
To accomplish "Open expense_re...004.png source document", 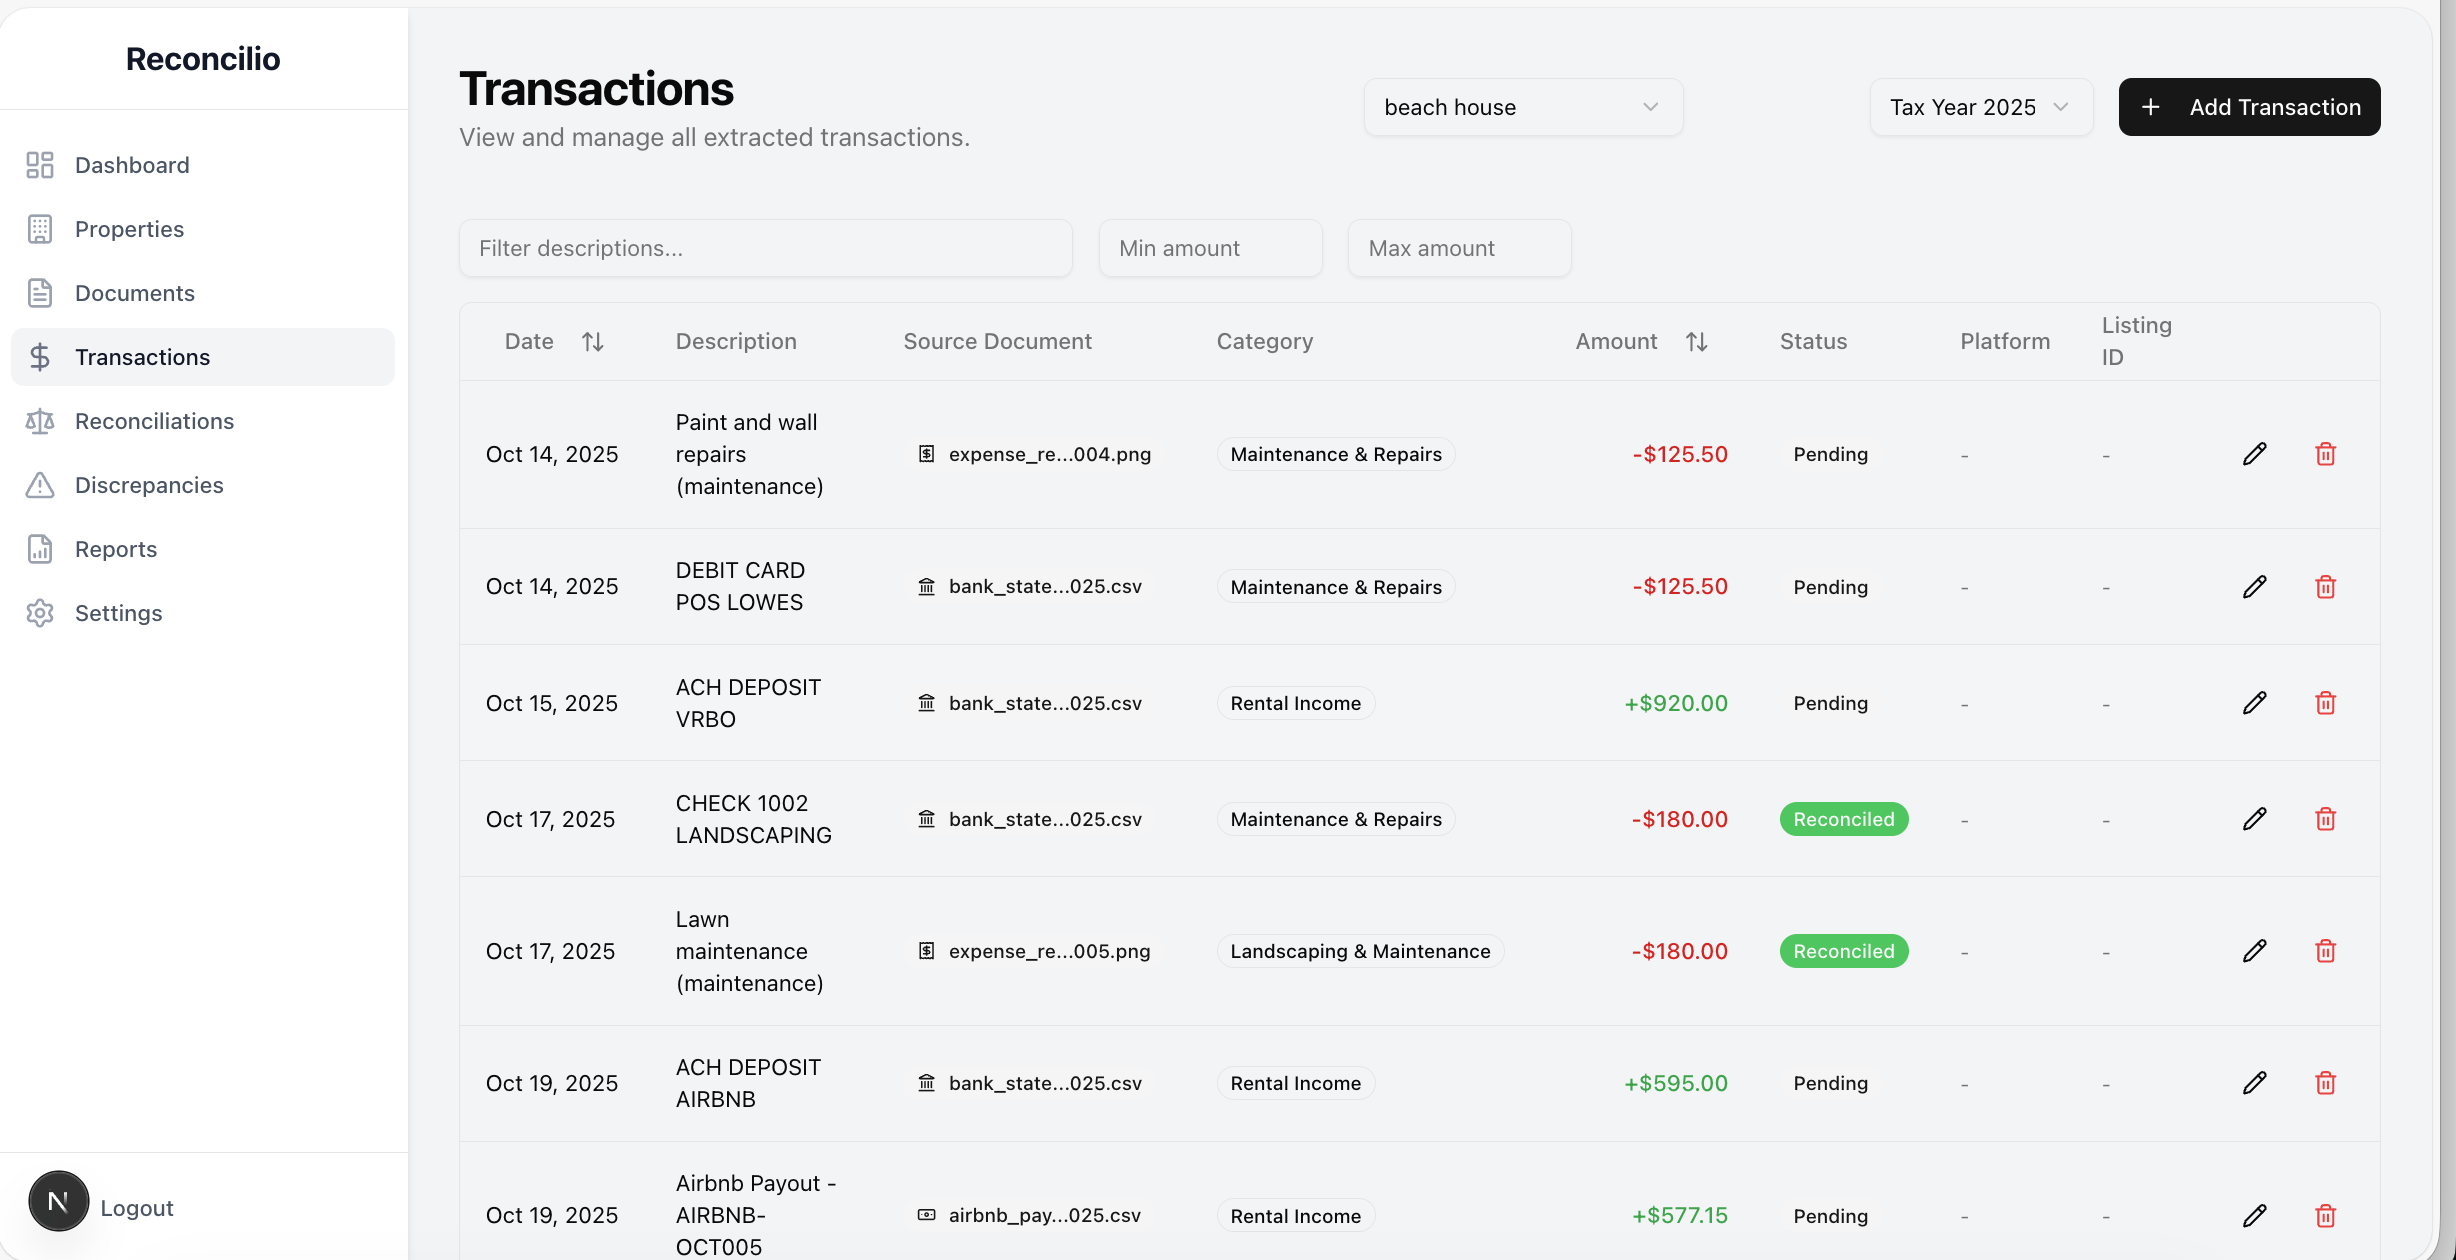I will tap(1034, 454).
